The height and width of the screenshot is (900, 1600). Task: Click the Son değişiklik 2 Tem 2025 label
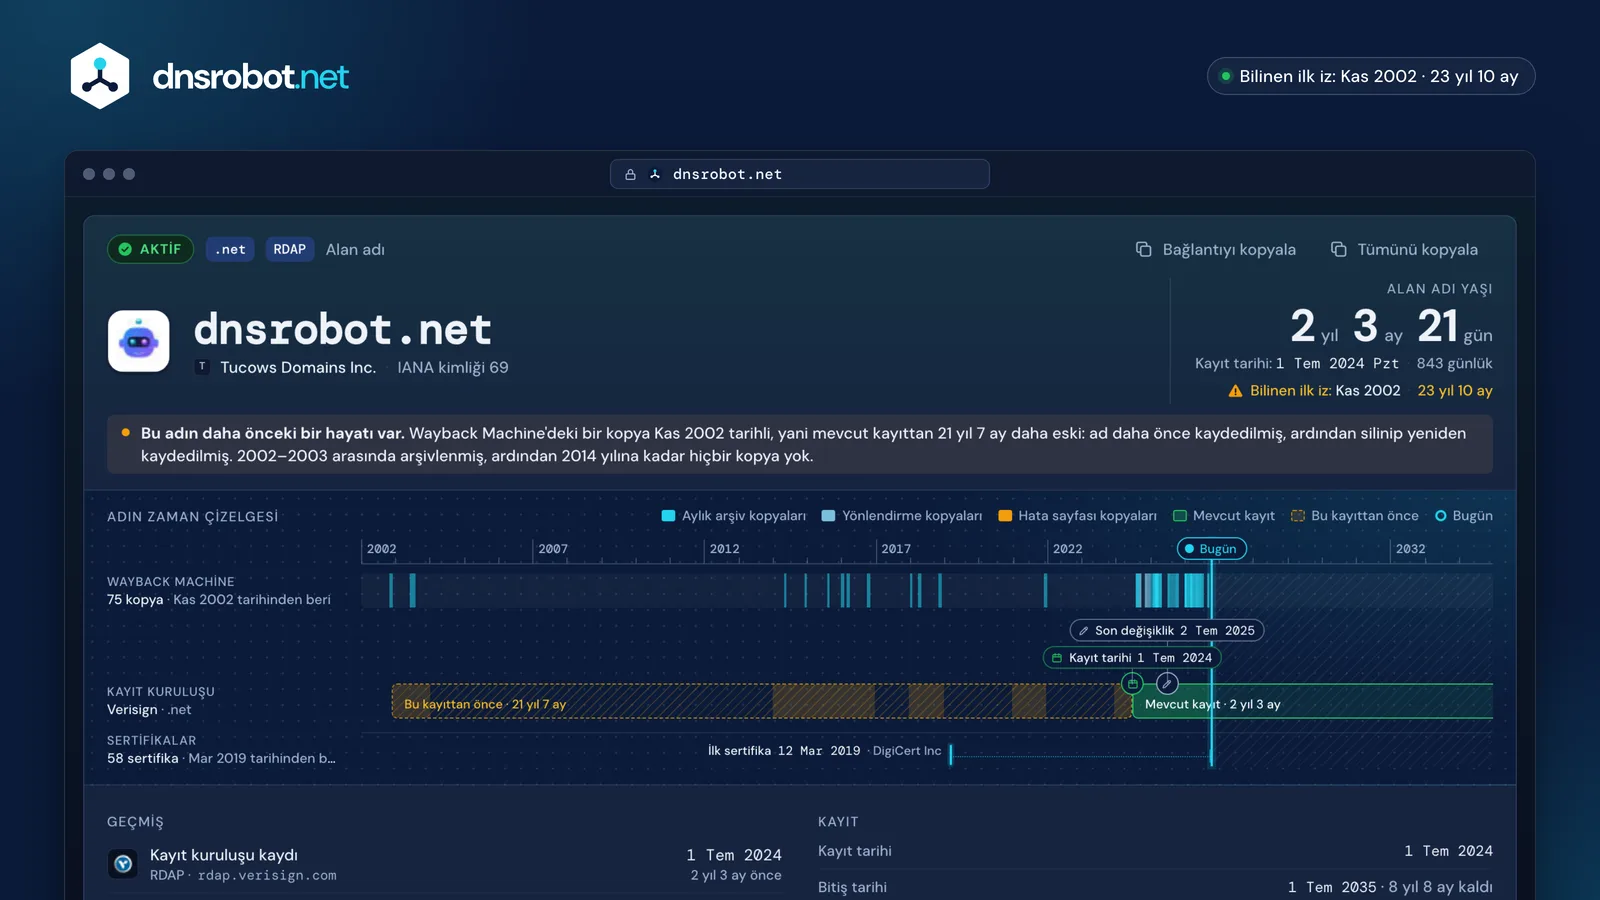point(1167,631)
